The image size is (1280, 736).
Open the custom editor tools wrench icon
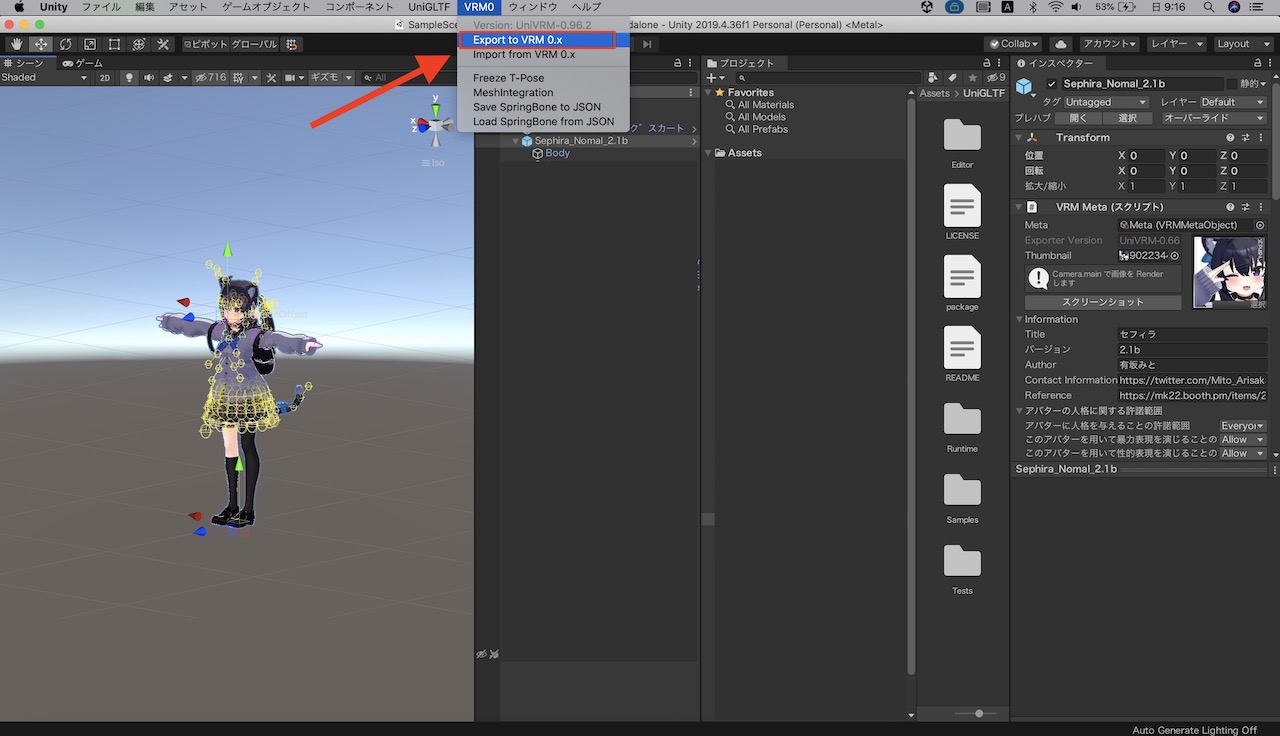[x=164, y=44]
